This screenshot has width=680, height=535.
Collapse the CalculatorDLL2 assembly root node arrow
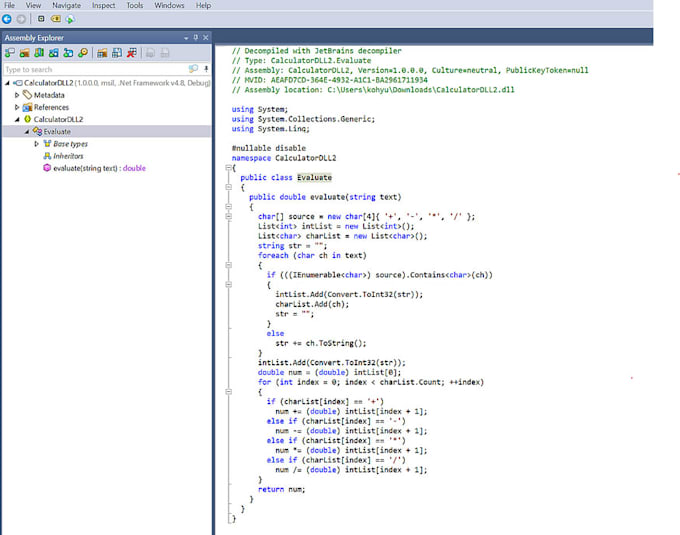7,83
